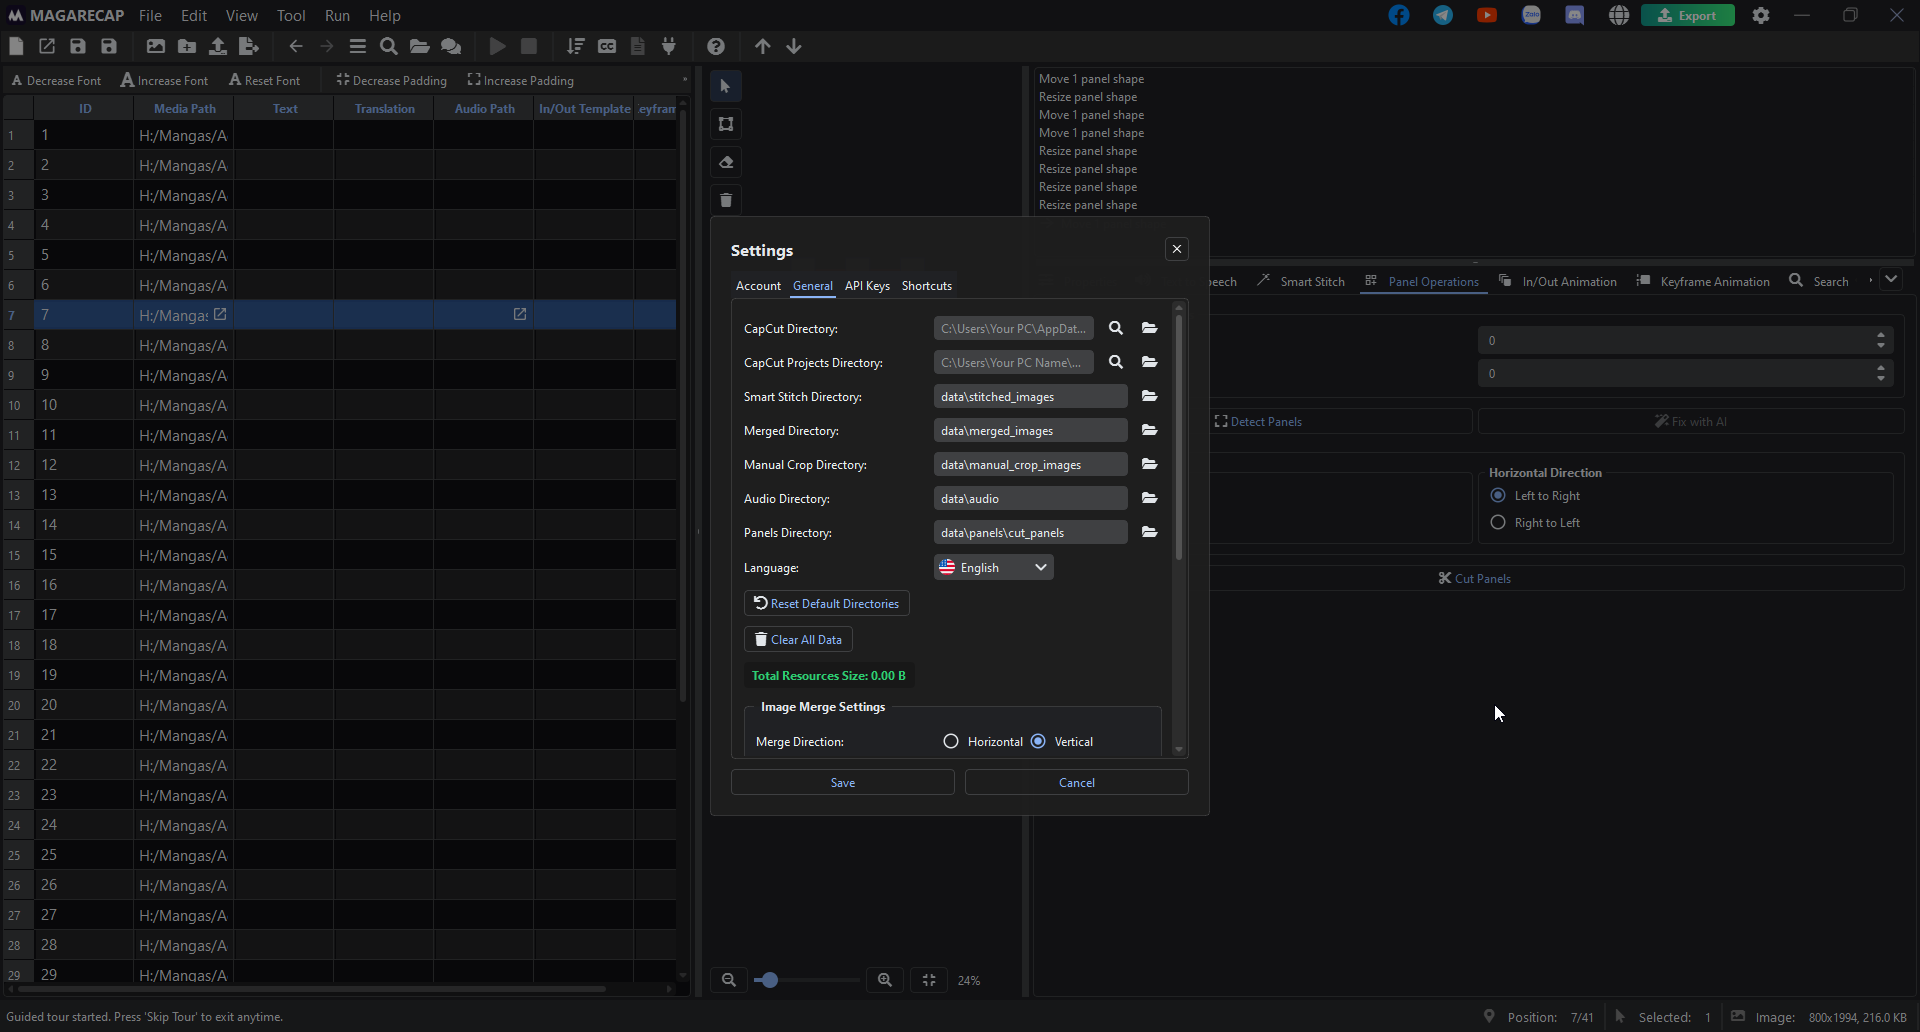Select the eraser tool
Screen dimensions: 1920x1032
pos(726,162)
